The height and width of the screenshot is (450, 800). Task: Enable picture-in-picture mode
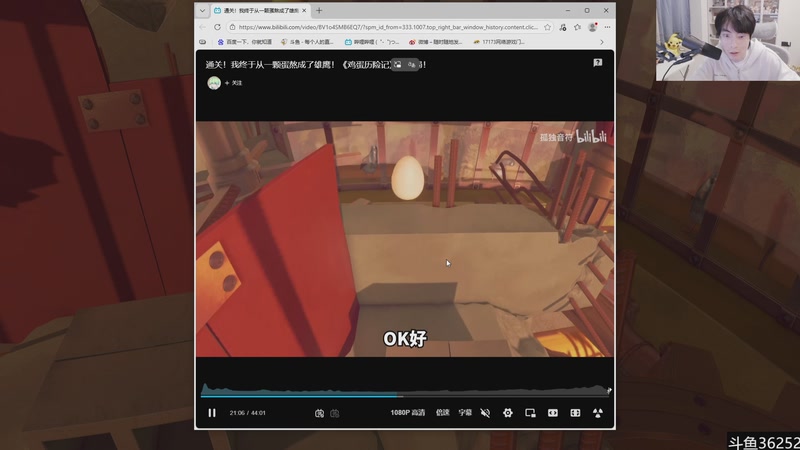click(530, 413)
